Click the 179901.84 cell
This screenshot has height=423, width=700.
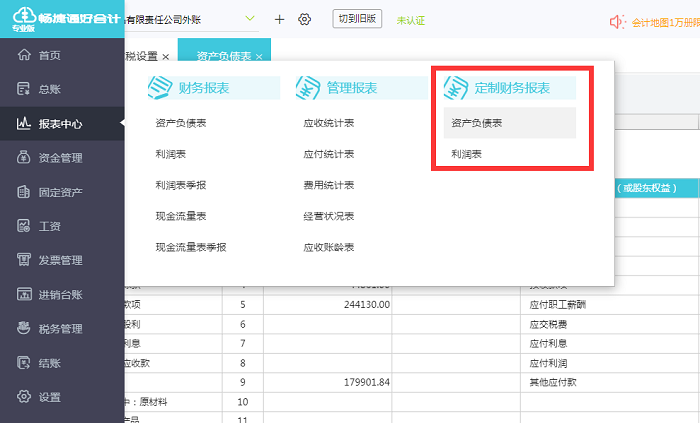tap(328, 382)
